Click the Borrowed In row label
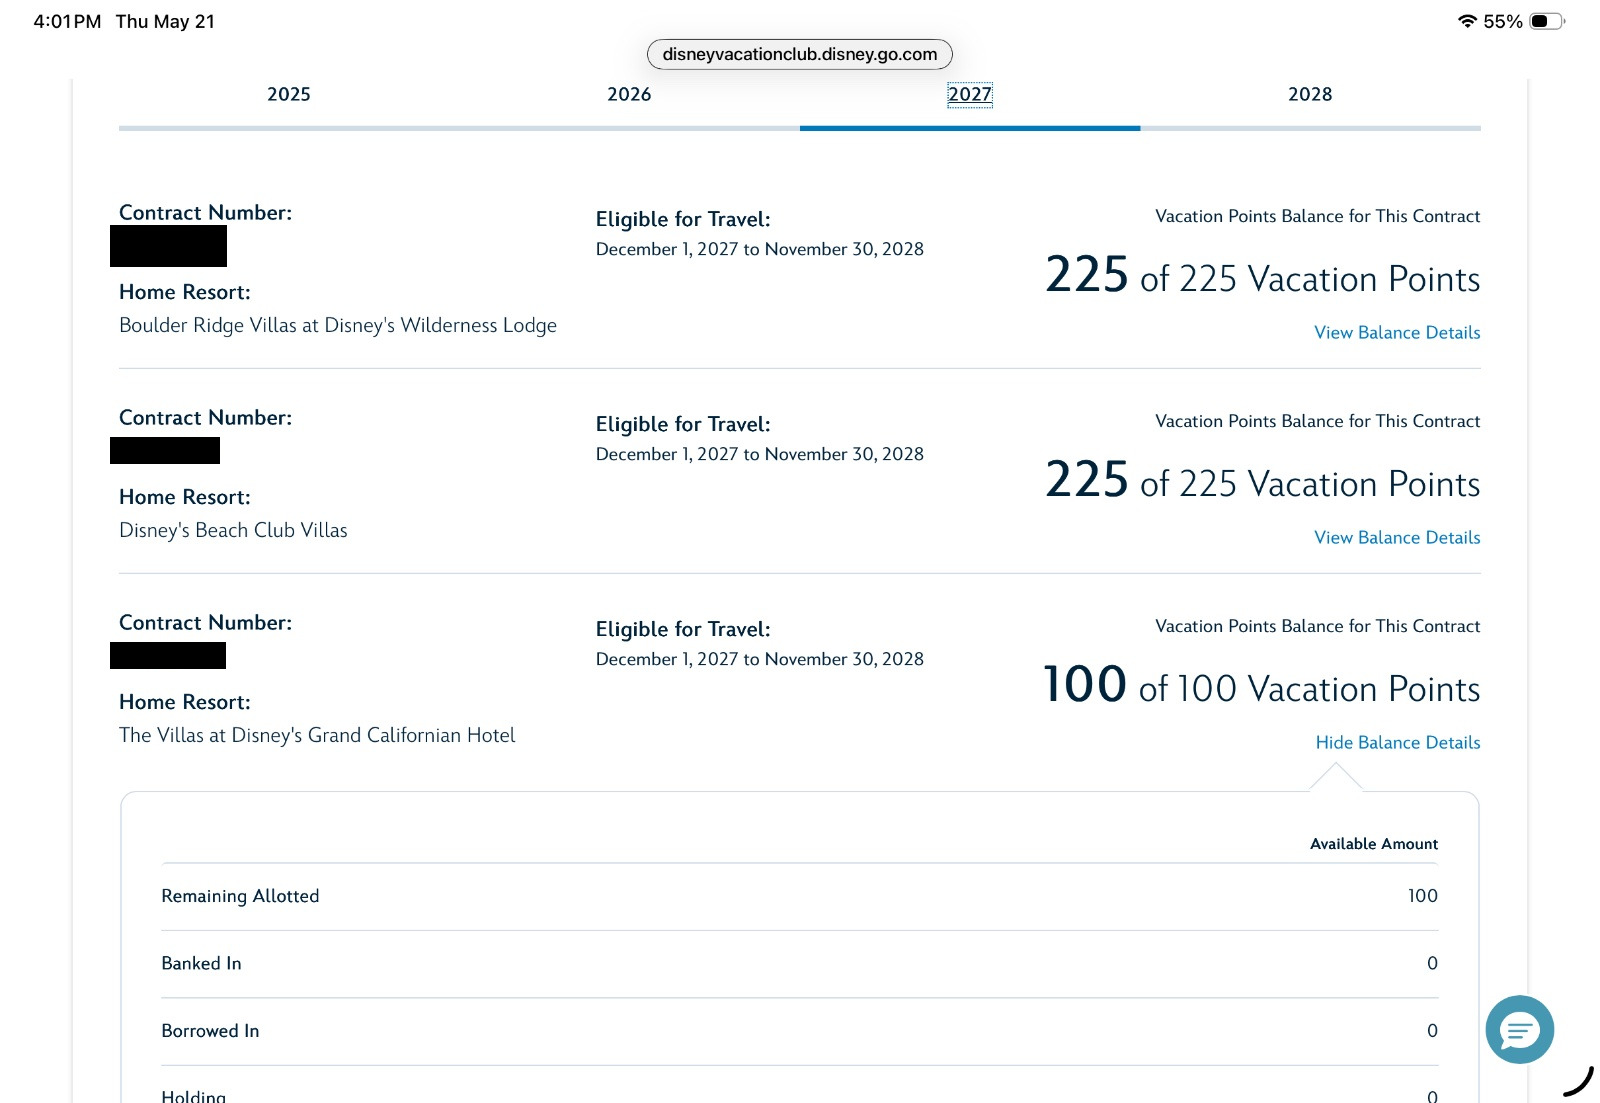Viewport: 1600px width, 1103px height. 210,1030
